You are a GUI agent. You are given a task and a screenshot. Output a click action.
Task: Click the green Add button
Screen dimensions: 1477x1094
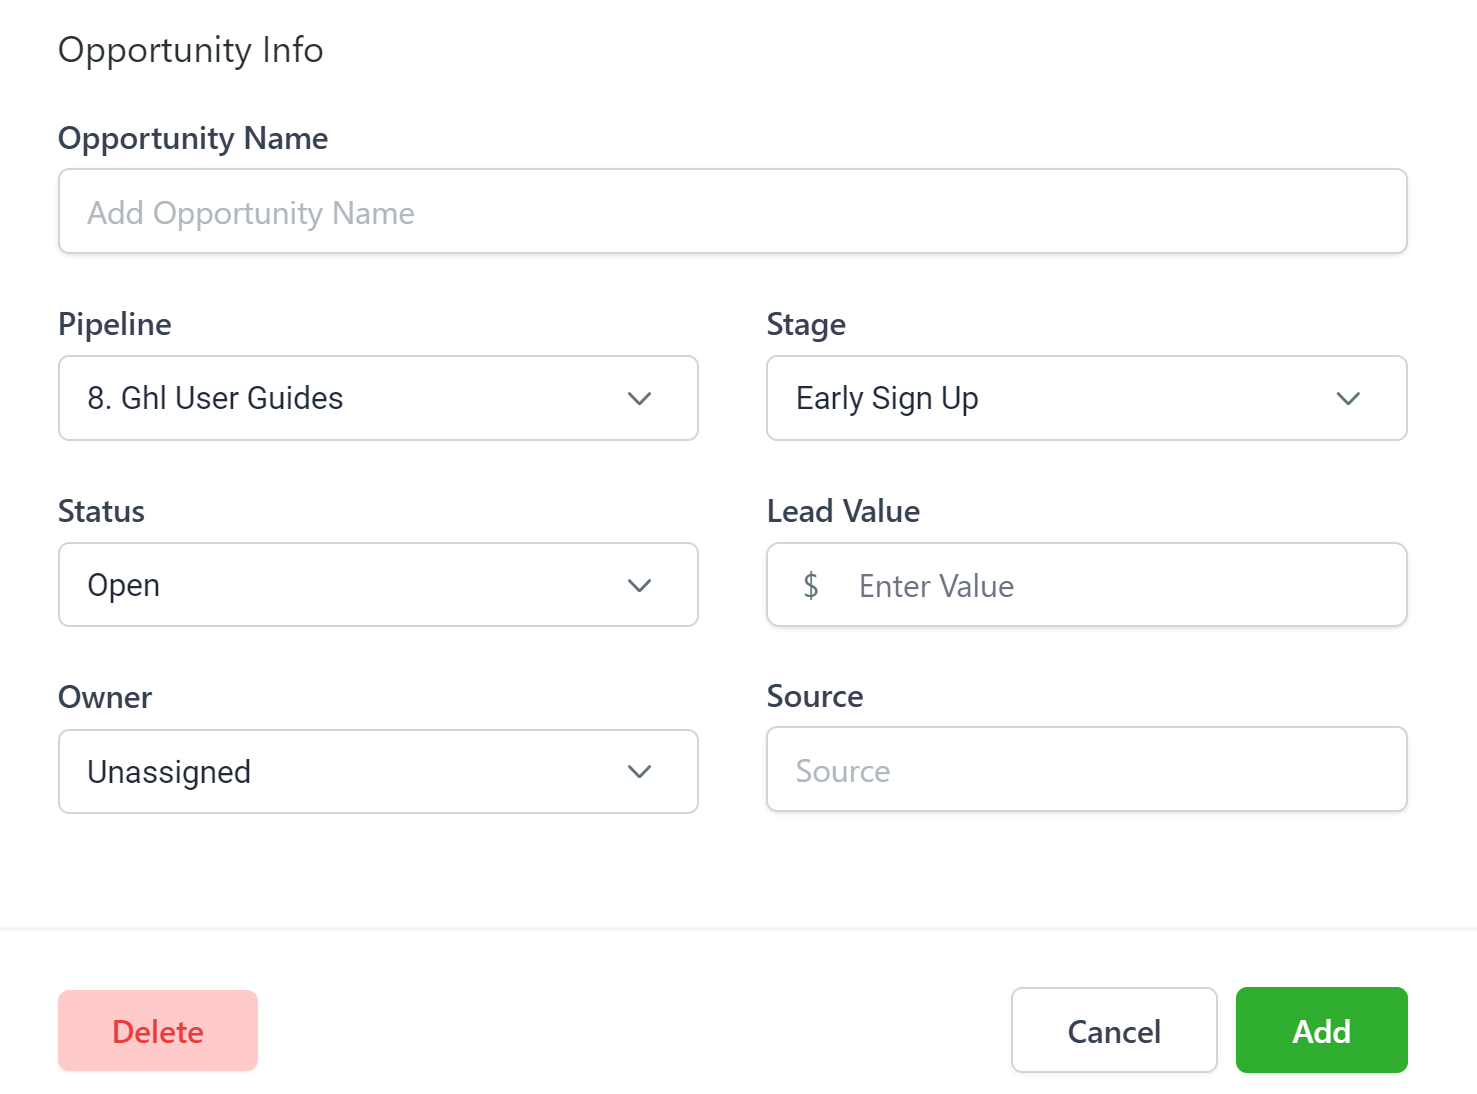pos(1321,1031)
